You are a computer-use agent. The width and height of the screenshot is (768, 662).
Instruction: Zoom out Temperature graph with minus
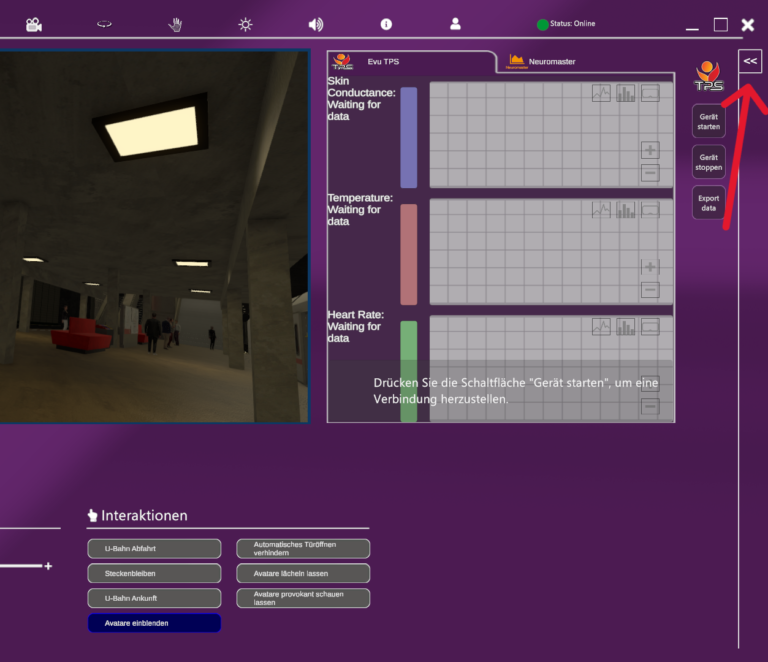coord(650,290)
